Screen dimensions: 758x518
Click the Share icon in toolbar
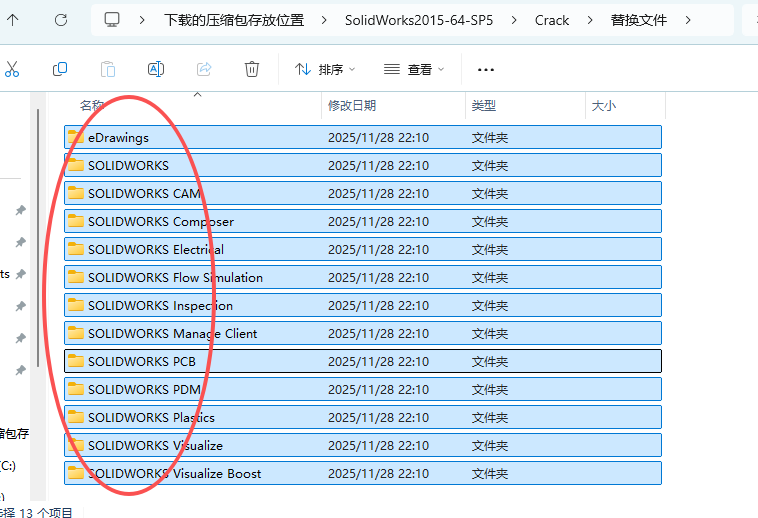tap(204, 69)
